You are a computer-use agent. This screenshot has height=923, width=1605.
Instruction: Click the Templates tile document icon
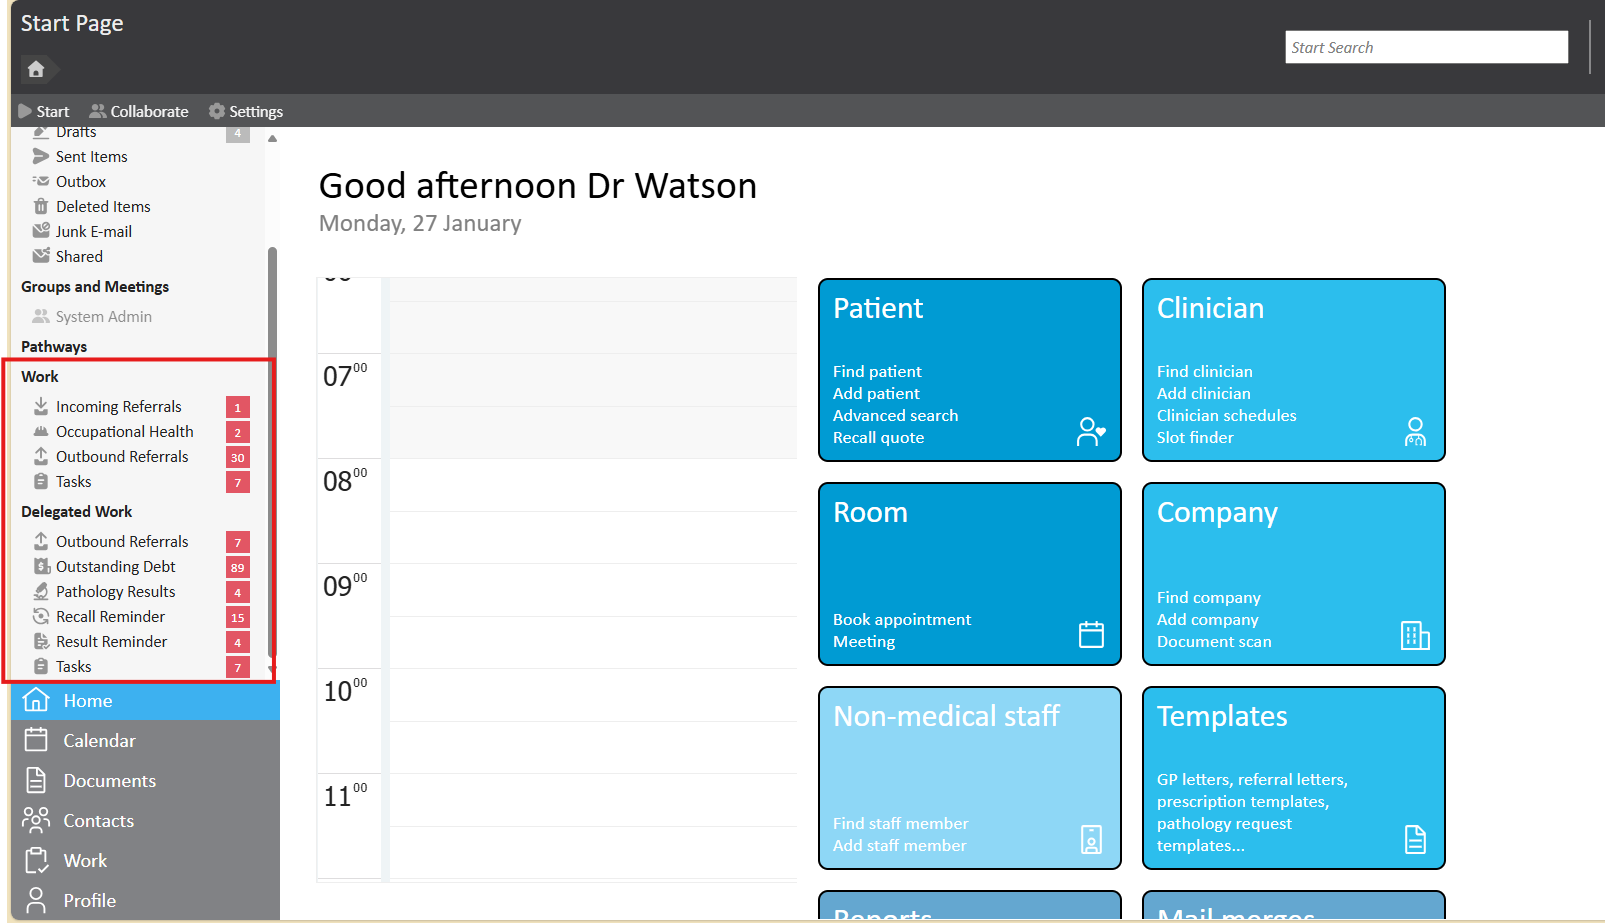[1415, 839]
